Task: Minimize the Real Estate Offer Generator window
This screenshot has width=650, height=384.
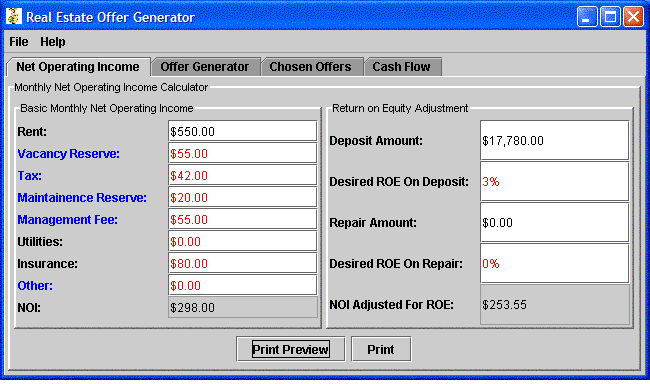Action: click(x=587, y=17)
